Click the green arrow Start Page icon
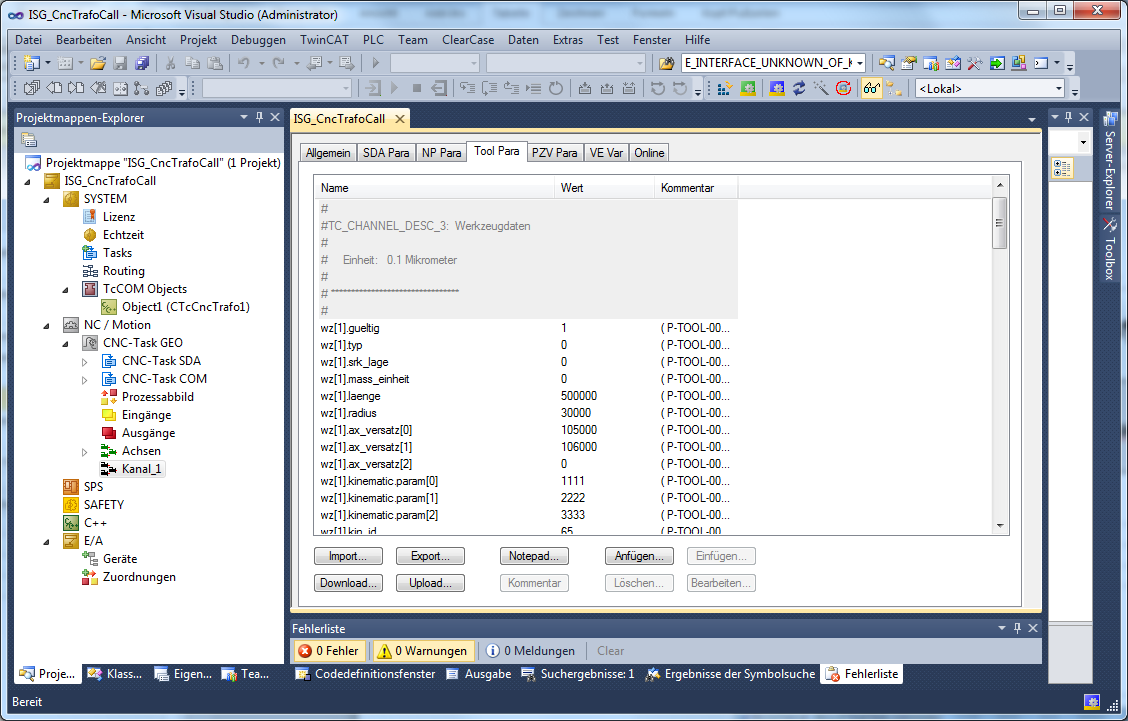1128x721 pixels. click(x=997, y=63)
